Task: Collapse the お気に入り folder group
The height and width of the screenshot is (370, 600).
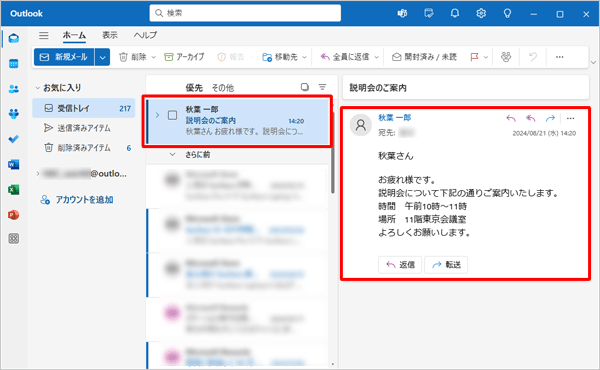Action: point(38,88)
